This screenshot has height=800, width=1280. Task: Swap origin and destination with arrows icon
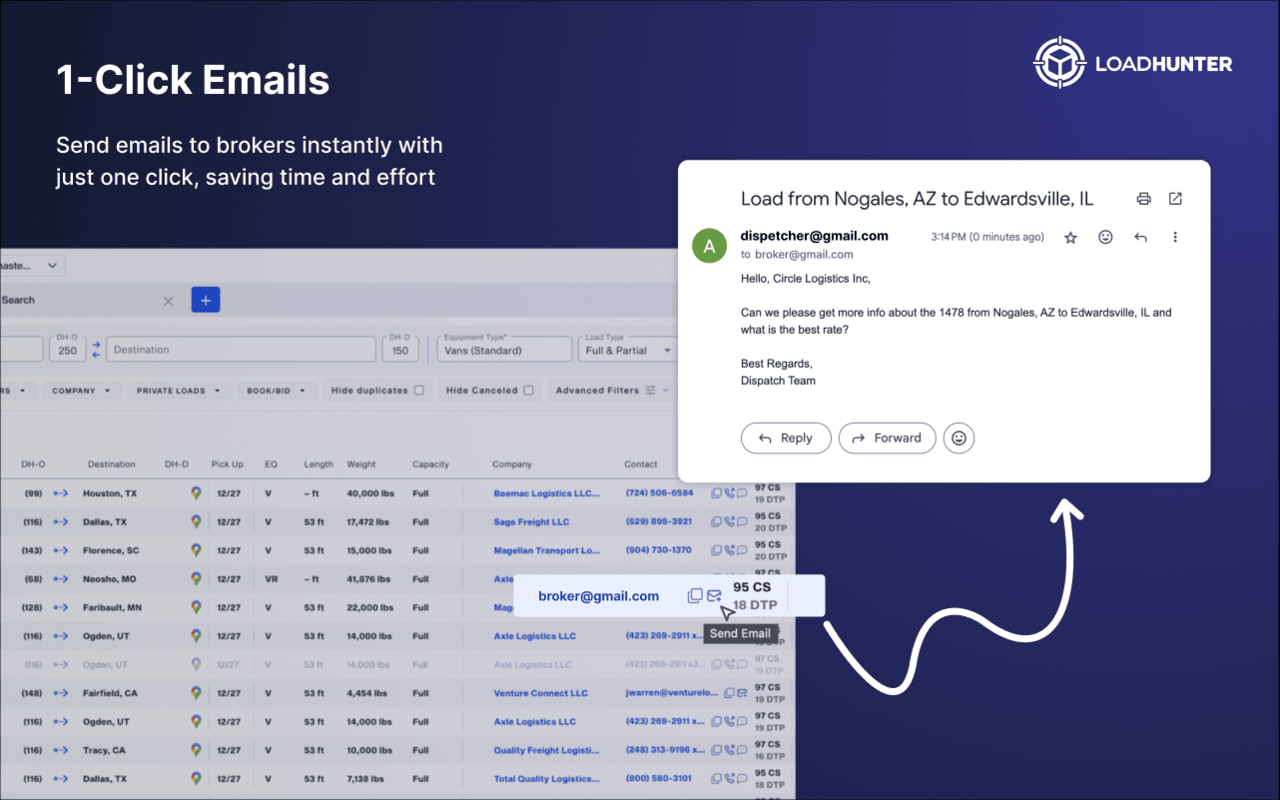pos(96,350)
